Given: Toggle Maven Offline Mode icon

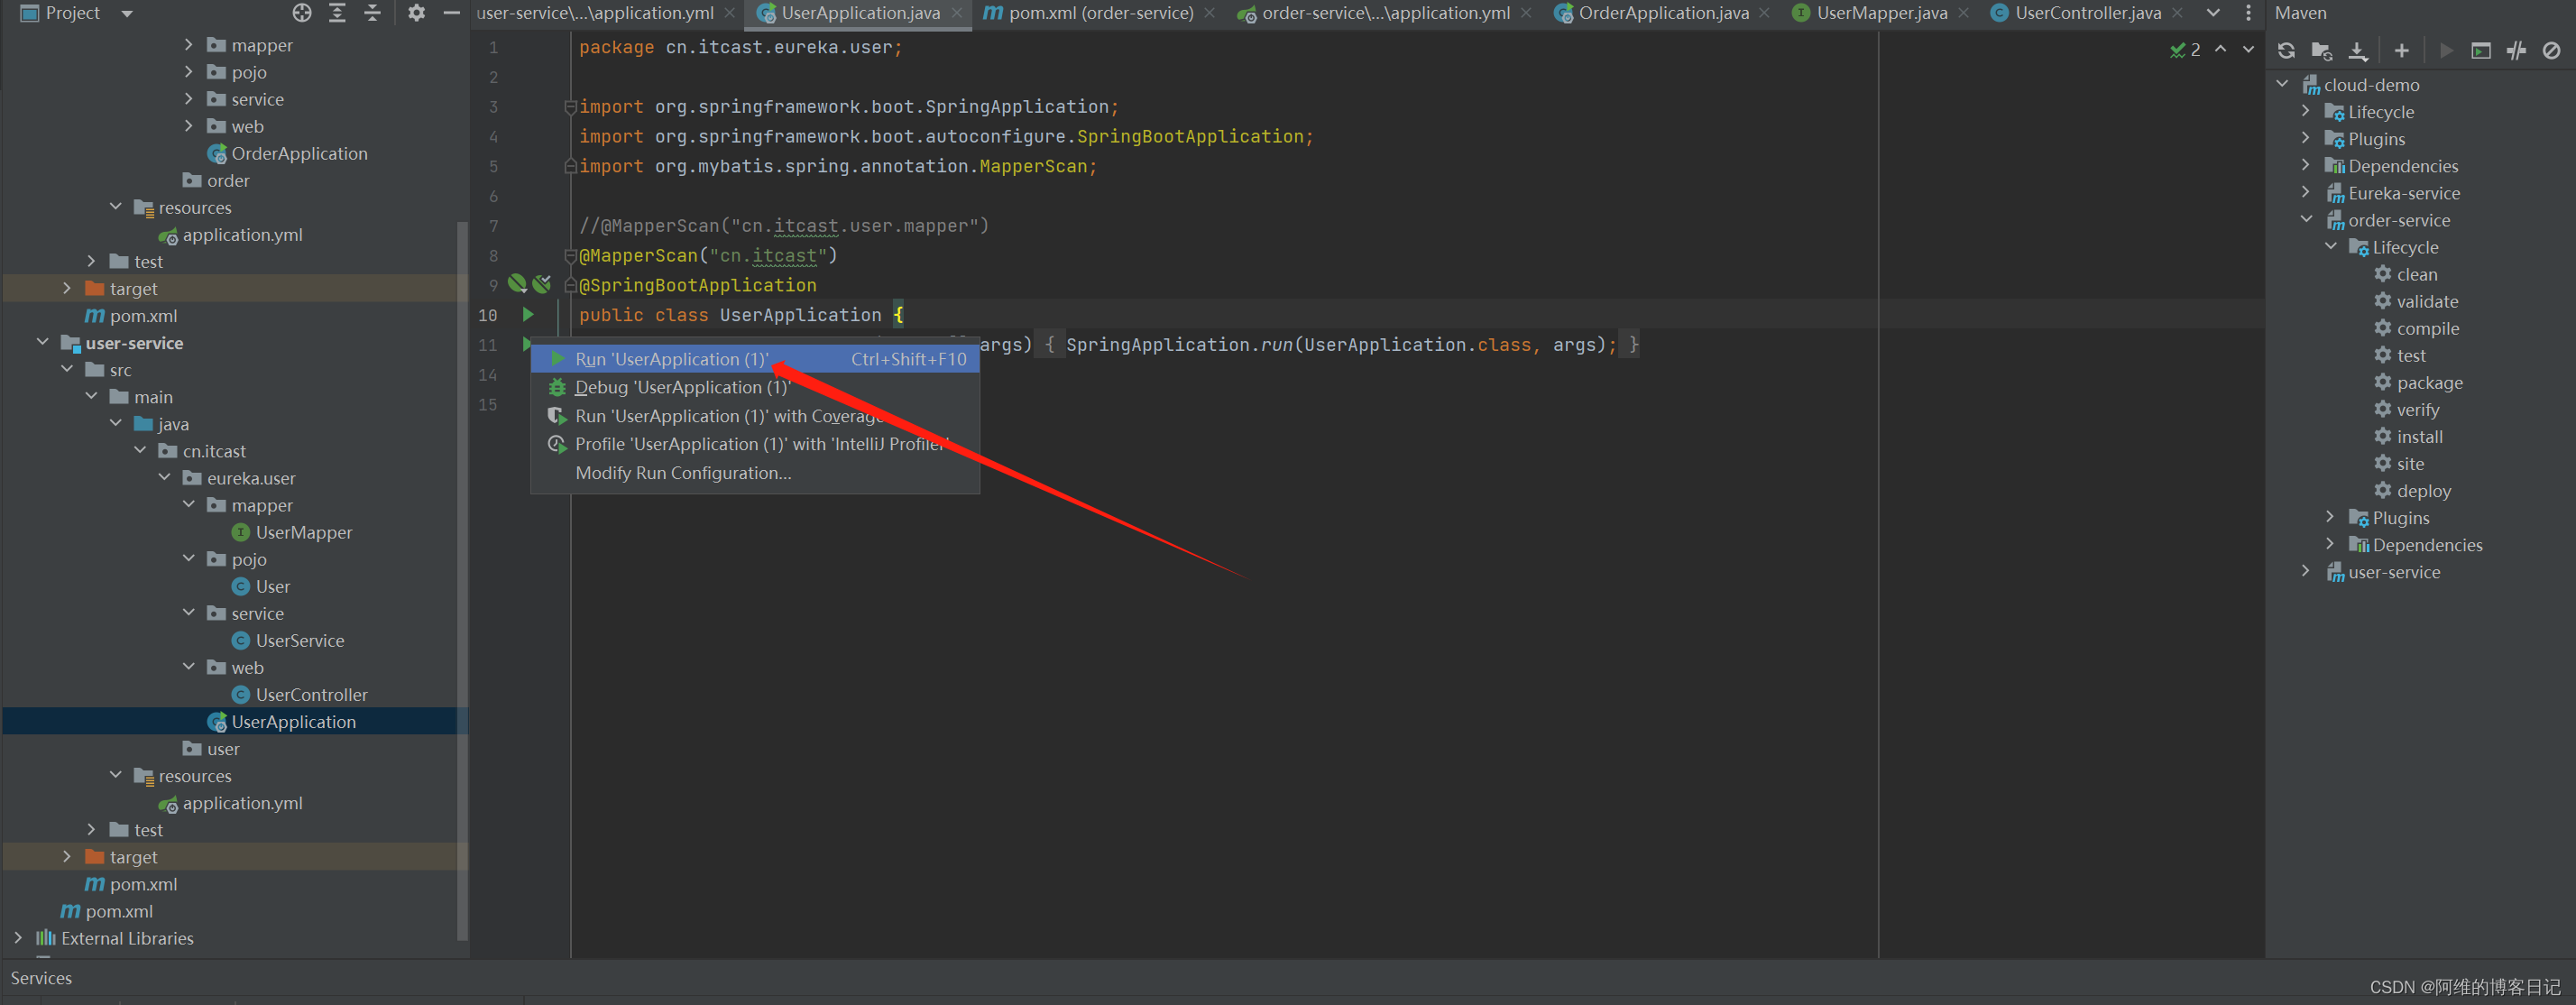Looking at the screenshot, I should click(2516, 51).
